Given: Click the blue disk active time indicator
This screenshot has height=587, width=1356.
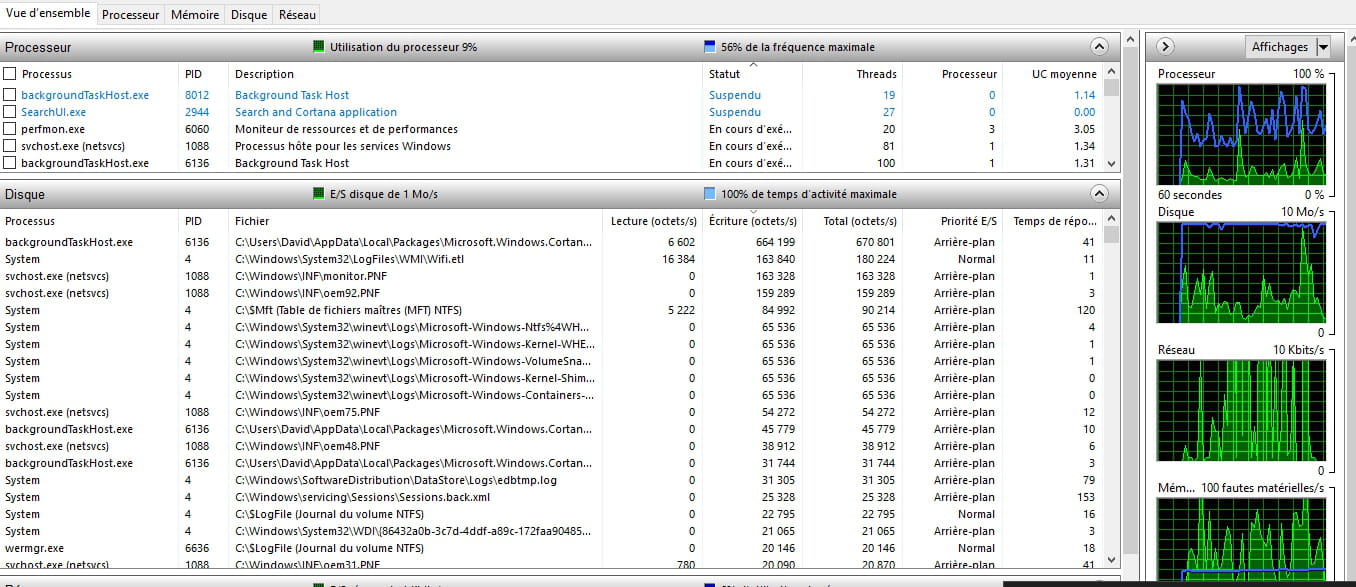Looking at the screenshot, I should point(710,194).
